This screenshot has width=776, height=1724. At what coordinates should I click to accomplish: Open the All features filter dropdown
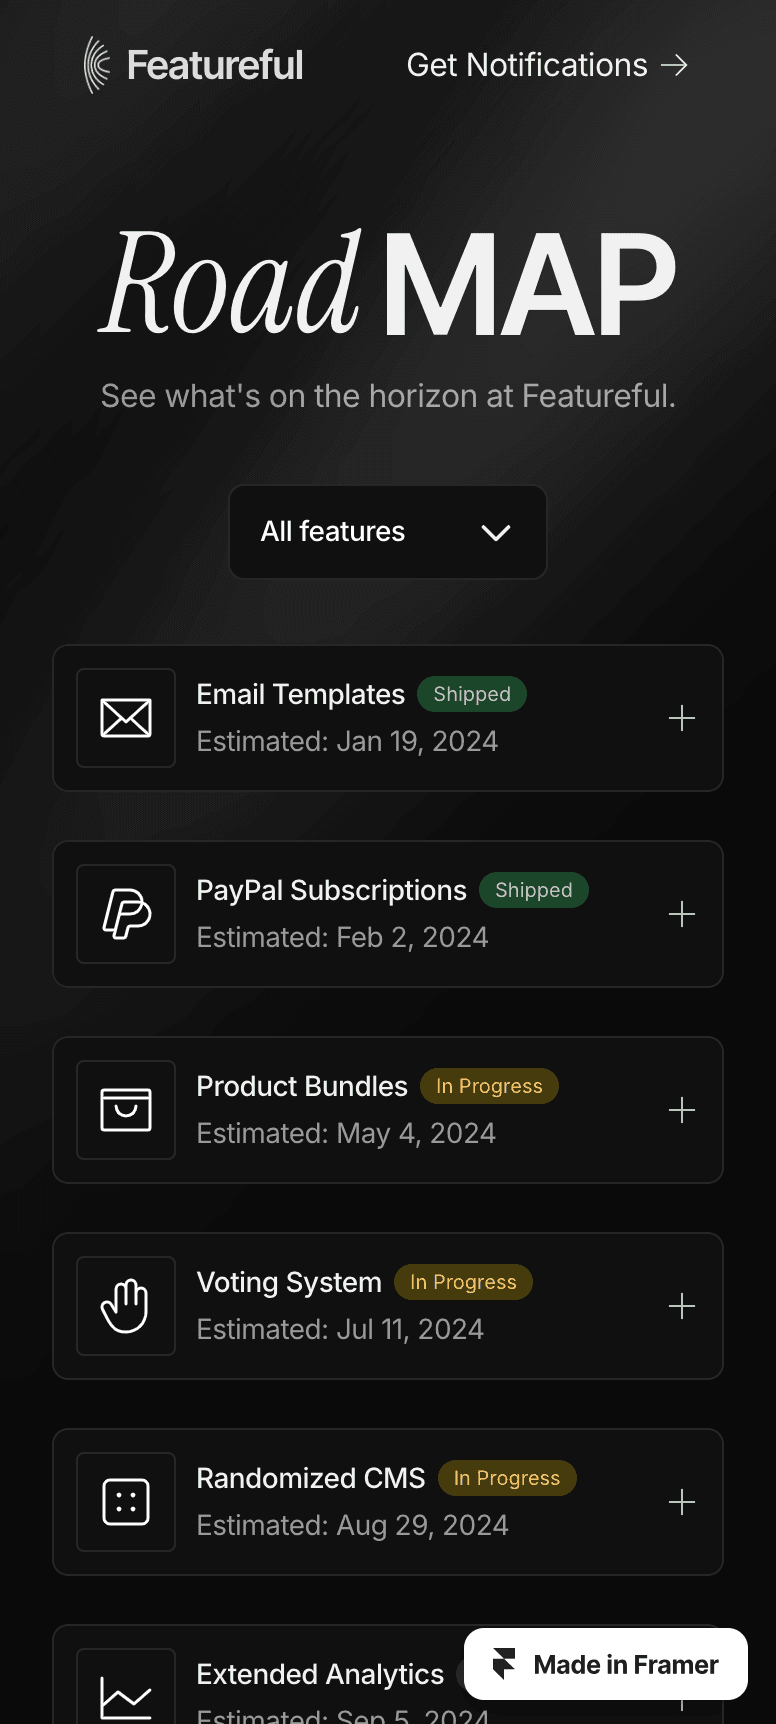(388, 532)
